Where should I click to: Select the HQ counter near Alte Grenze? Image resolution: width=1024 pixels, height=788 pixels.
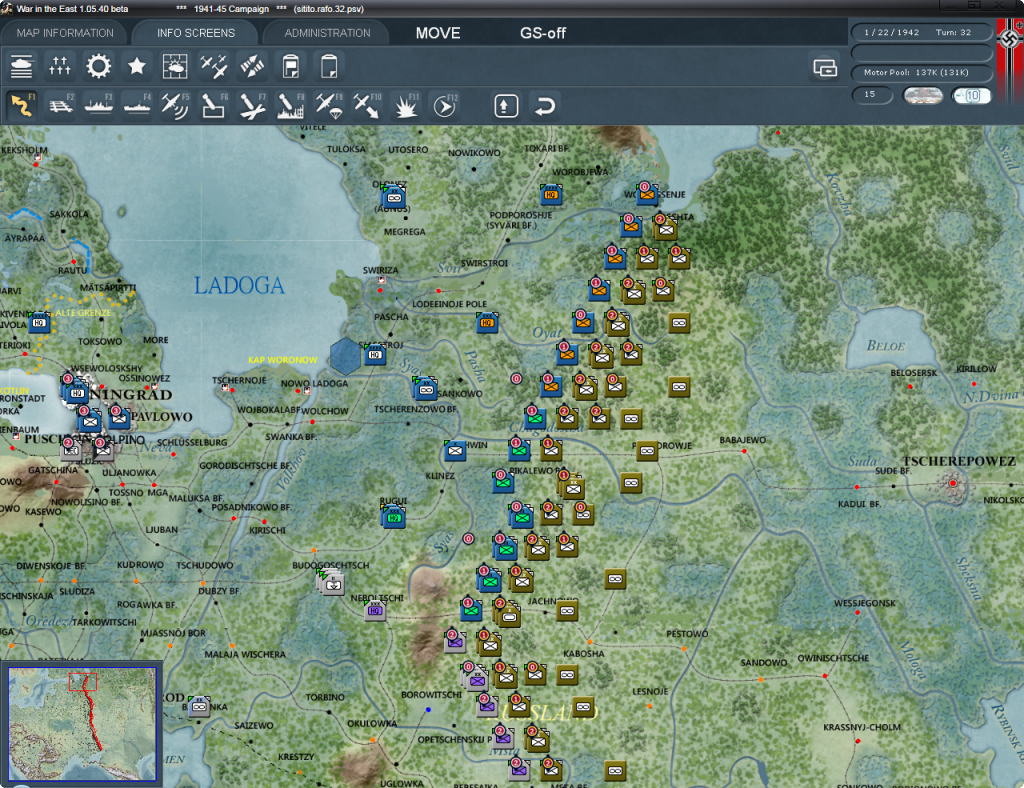click(39, 322)
